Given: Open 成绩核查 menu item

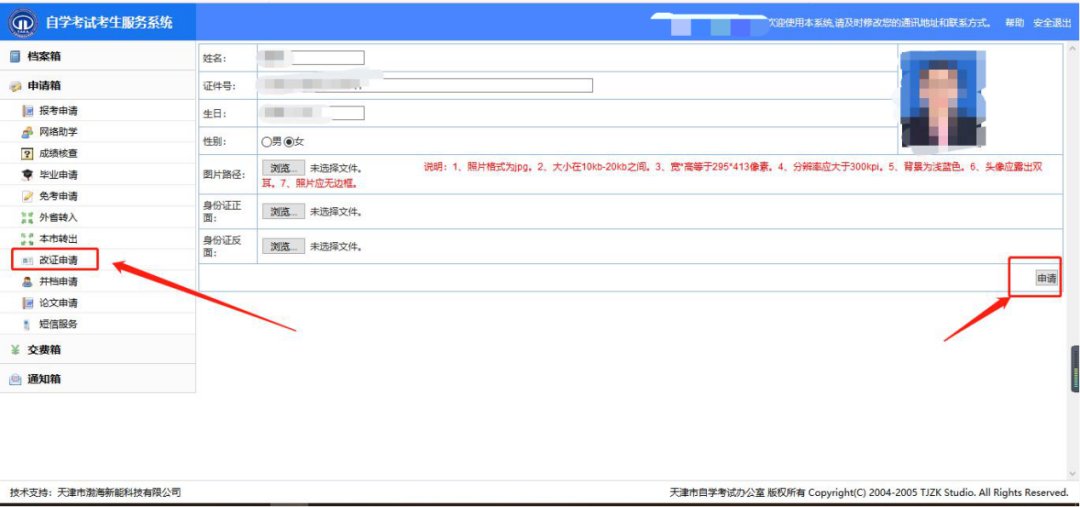Looking at the screenshot, I should (59, 154).
